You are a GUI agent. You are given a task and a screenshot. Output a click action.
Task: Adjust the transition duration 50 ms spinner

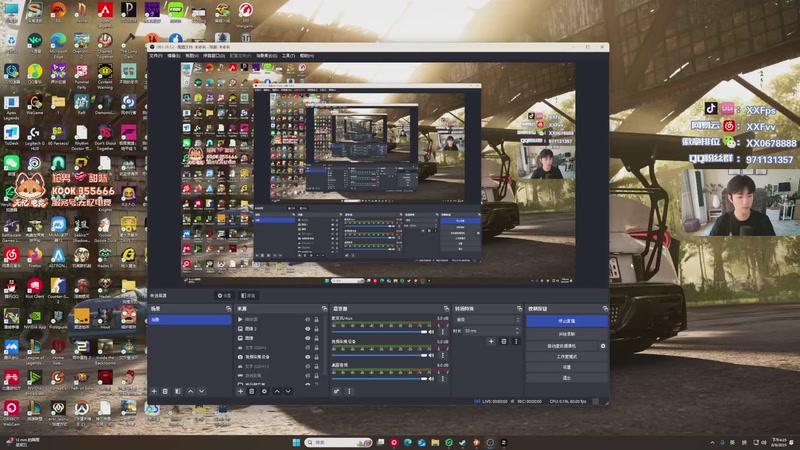pyautogui.click(x=491, y=331)
